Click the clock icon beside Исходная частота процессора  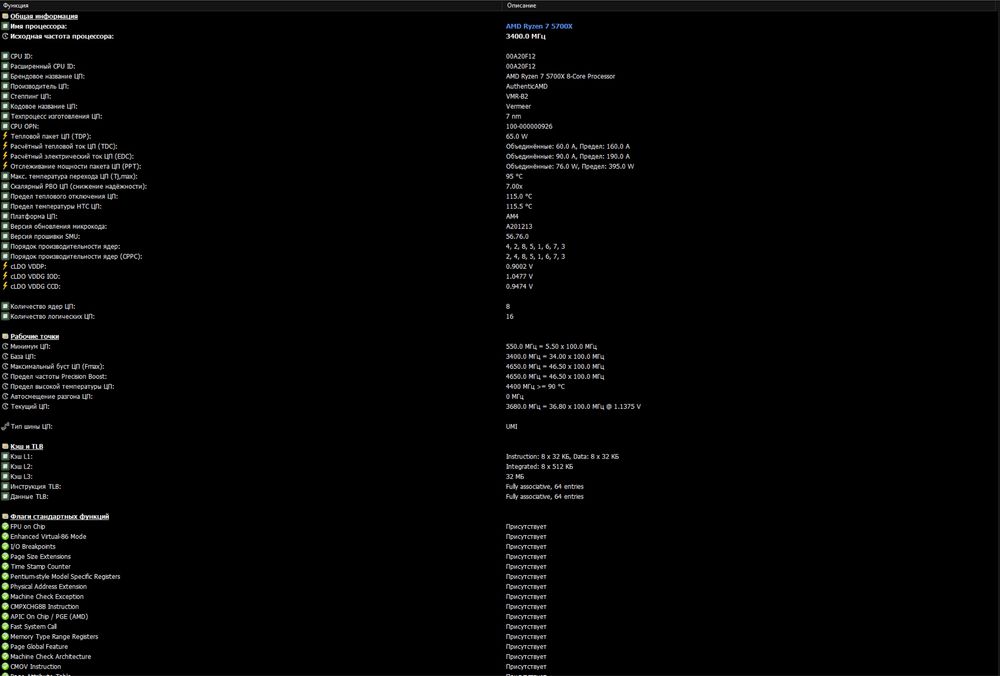pyautogui.click(x=5, y=36)
